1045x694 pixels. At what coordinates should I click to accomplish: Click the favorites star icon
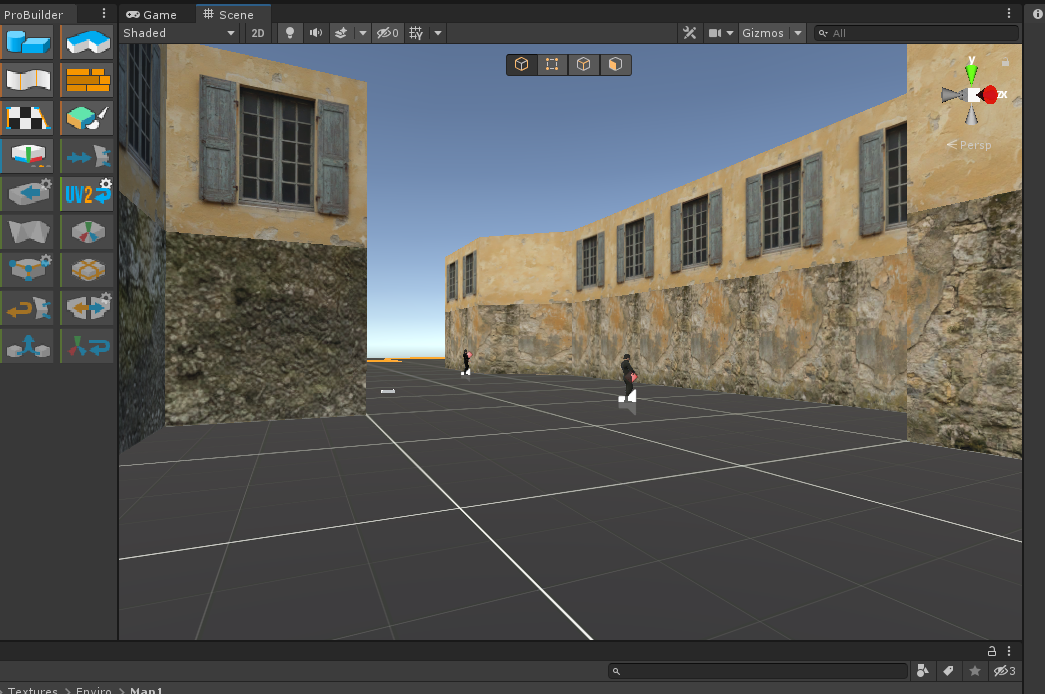pyautogui.click(x=974, y=671)
